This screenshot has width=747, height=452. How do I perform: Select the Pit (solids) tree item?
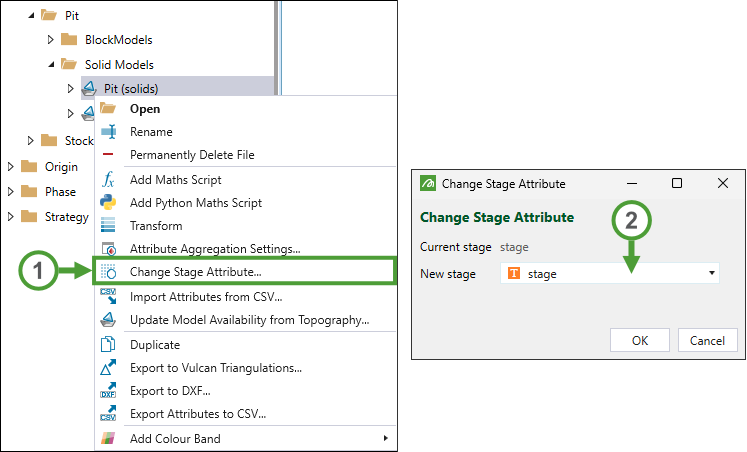(x=130, y=88)
